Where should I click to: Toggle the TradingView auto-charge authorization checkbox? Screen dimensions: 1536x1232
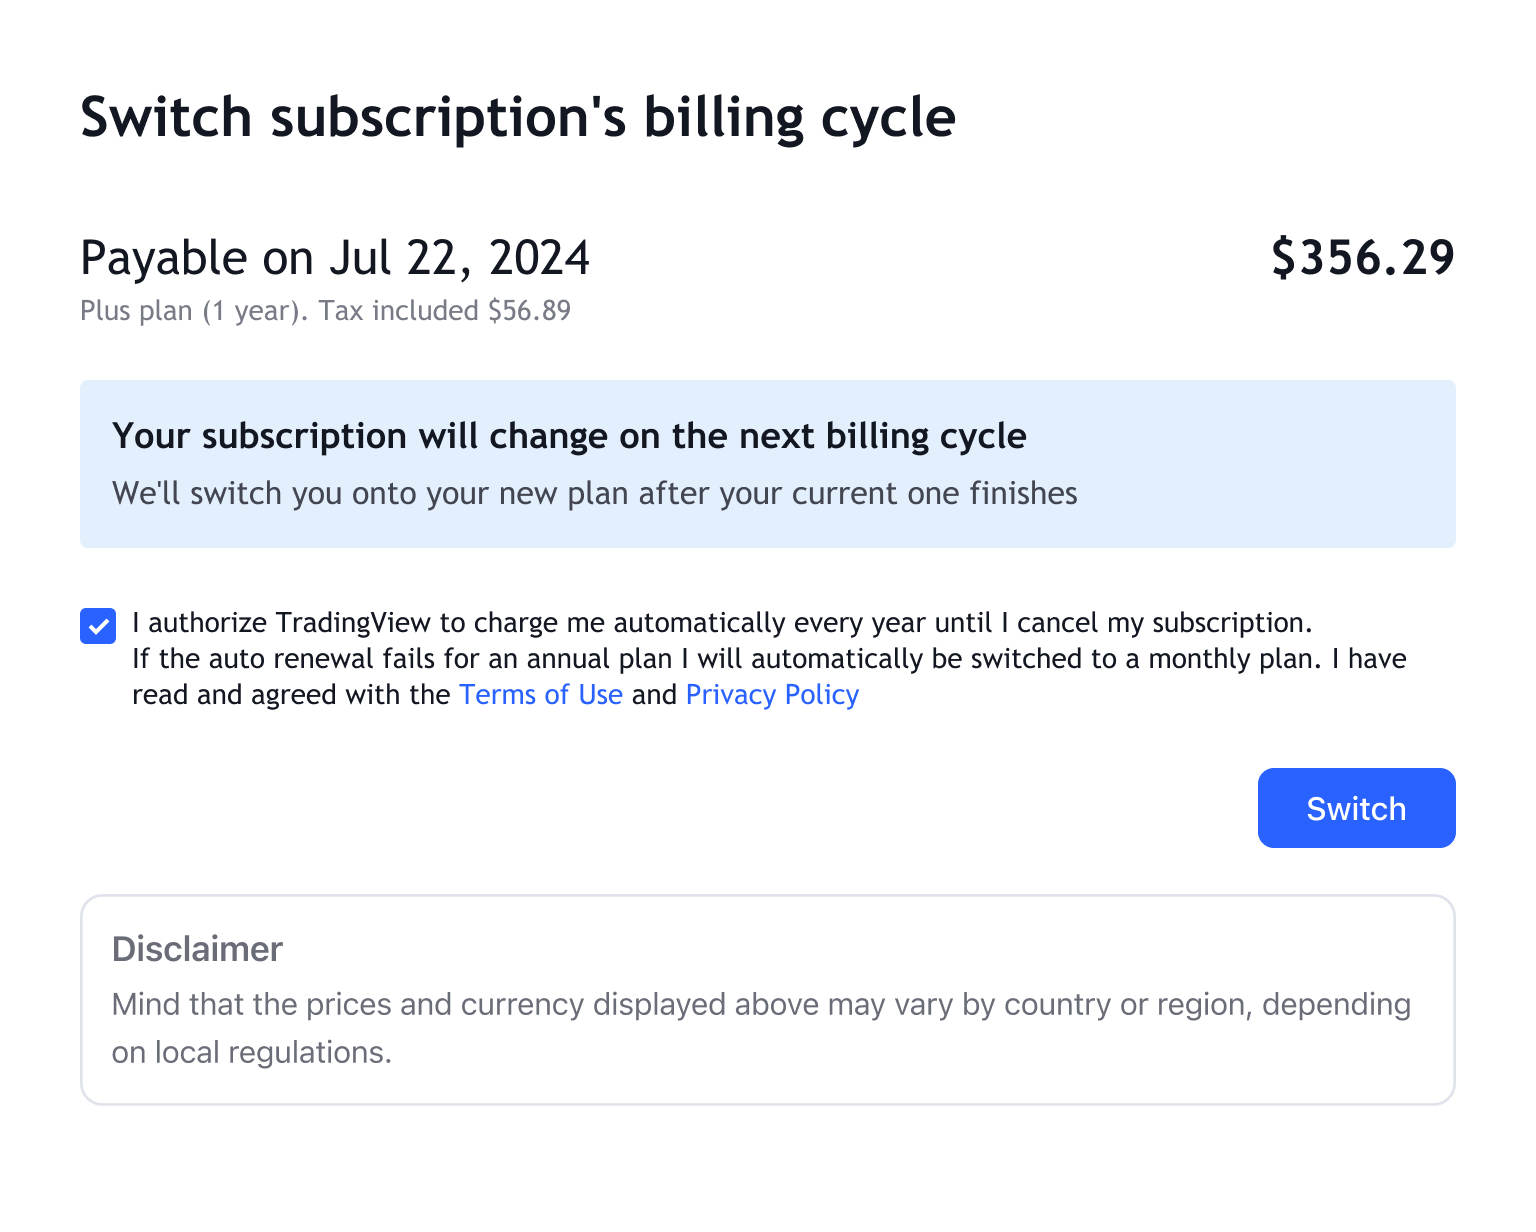(x=98, y=627)
